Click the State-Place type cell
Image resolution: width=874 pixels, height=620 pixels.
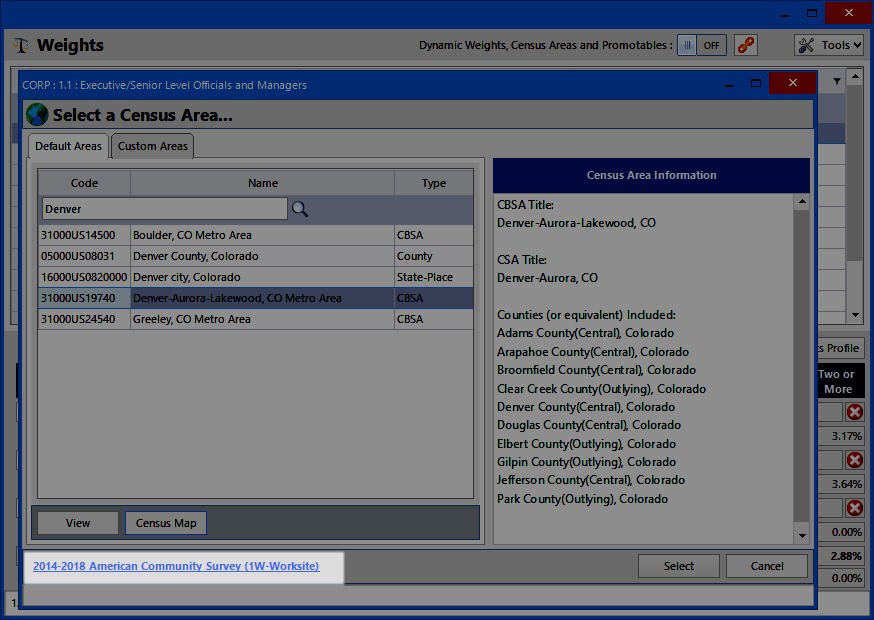tap(434, 277)
